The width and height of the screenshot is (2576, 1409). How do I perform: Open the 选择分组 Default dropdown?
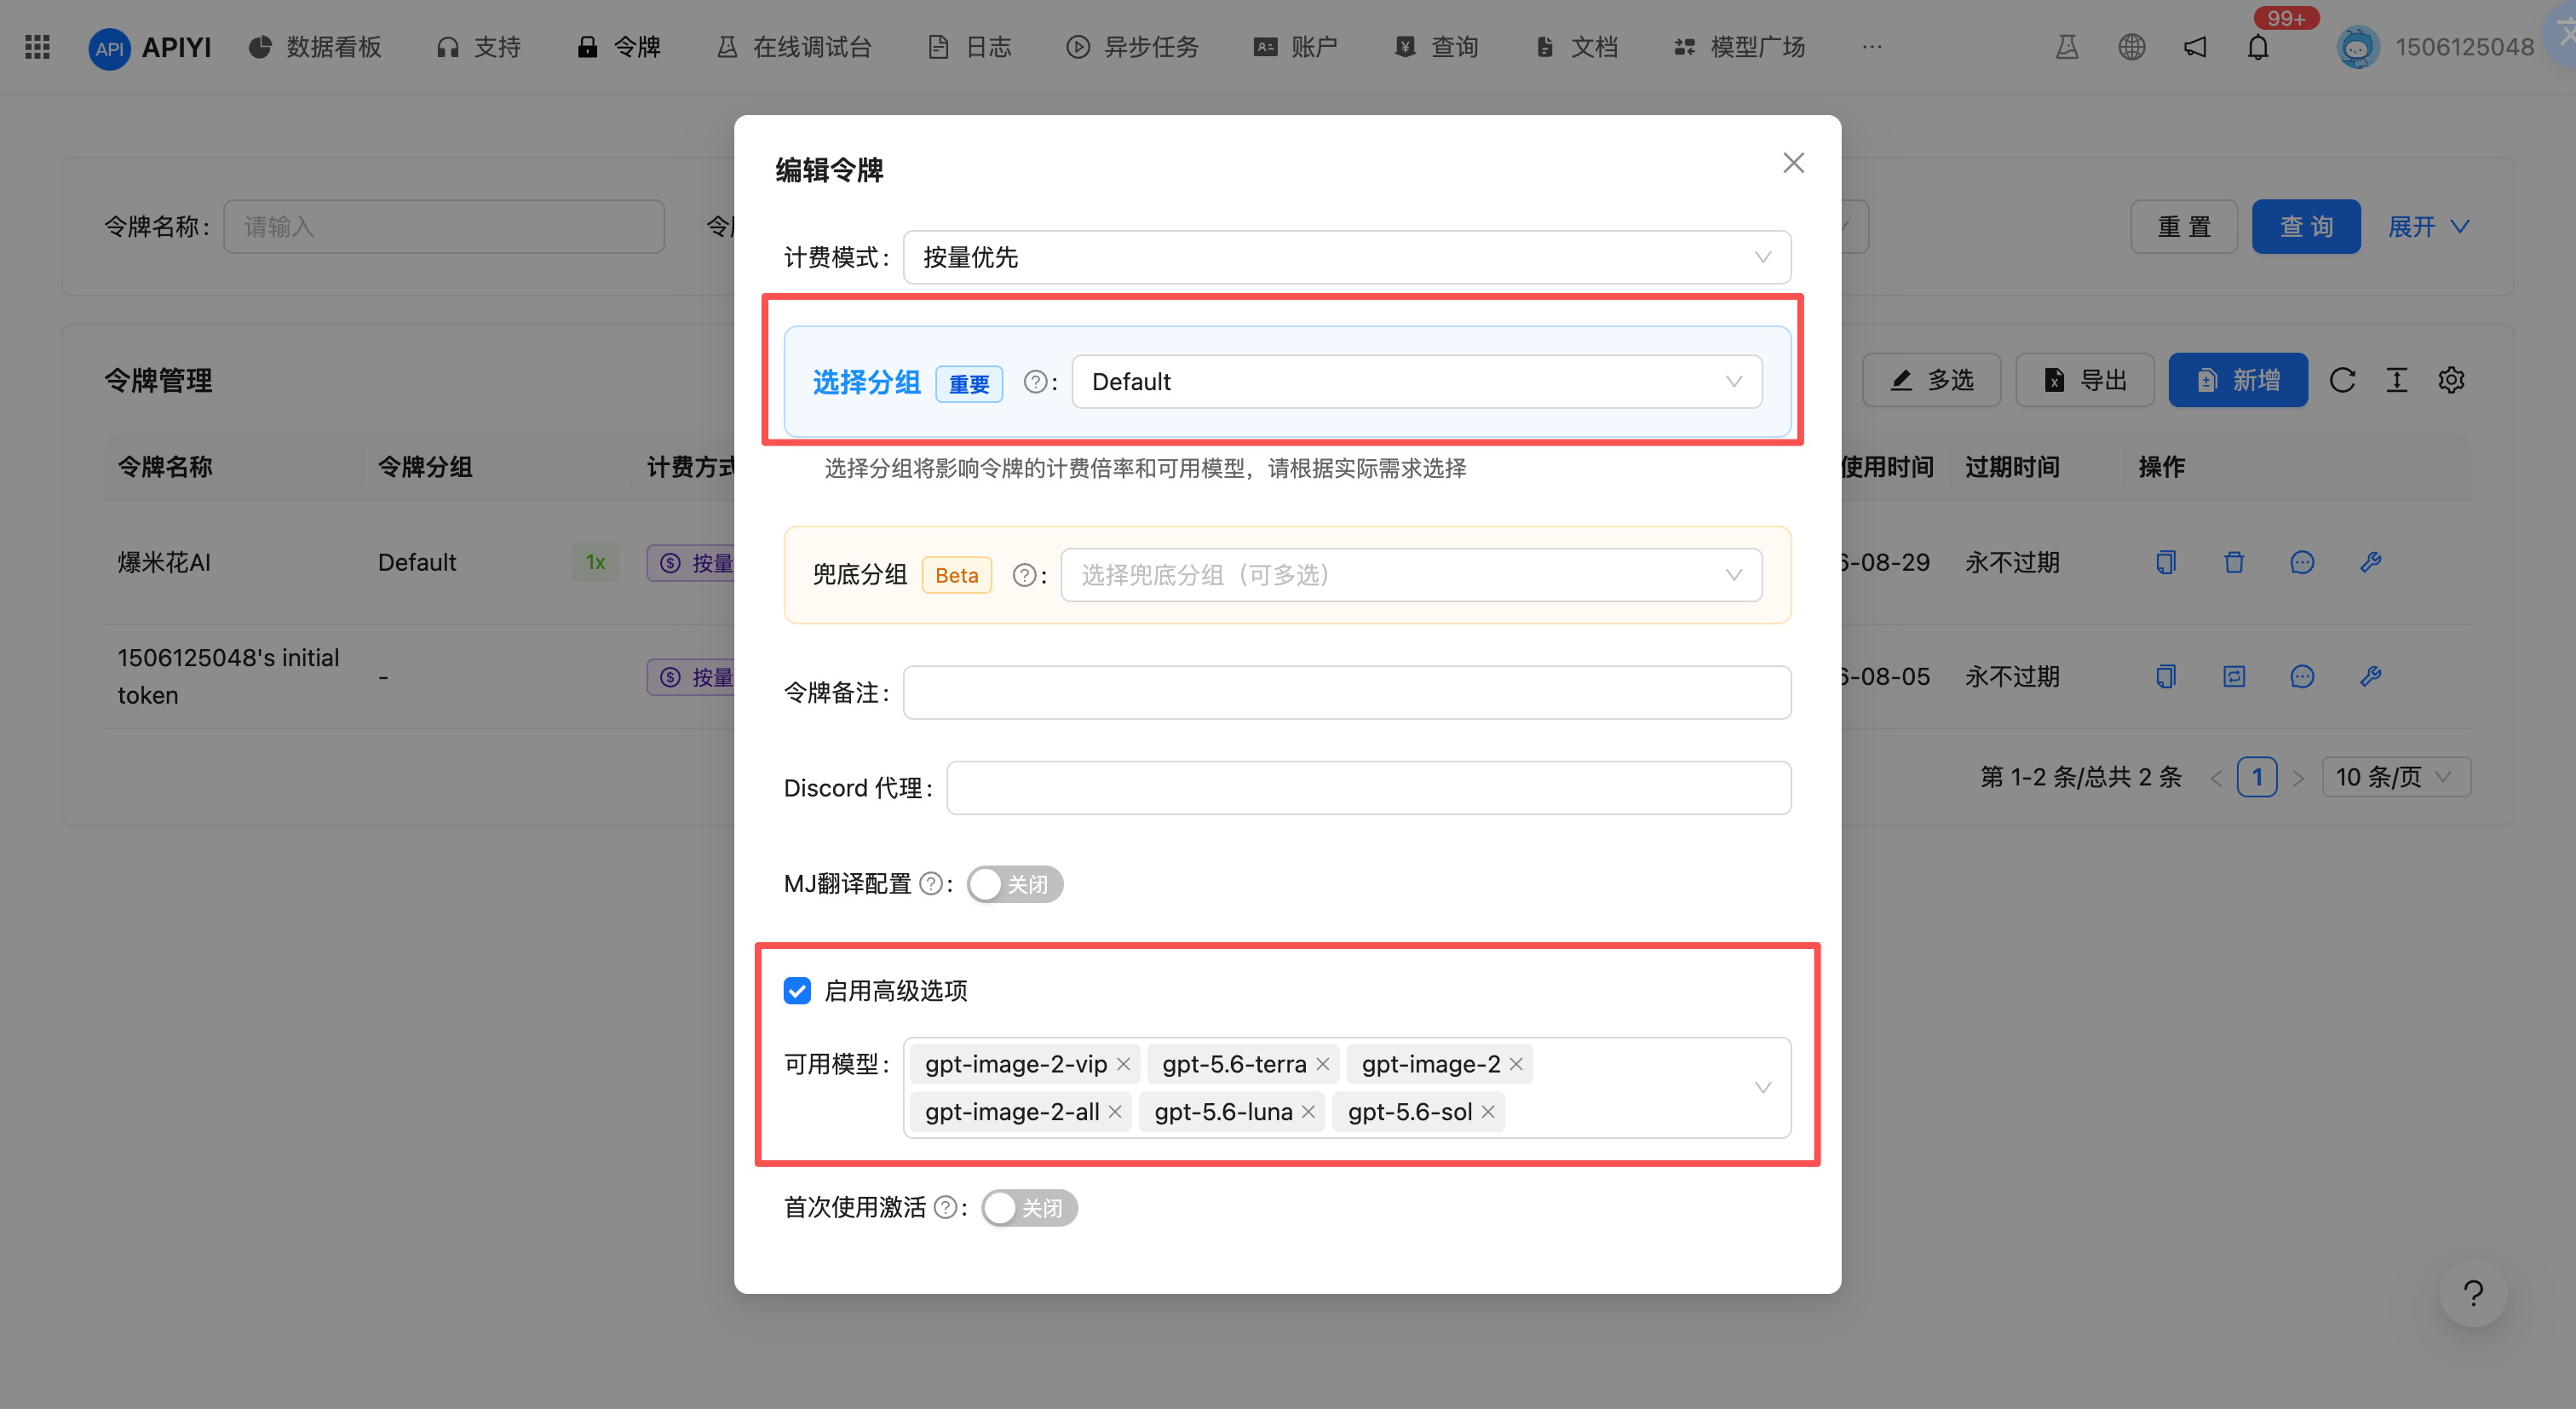pyautogui.click(x=1416, y=382)
